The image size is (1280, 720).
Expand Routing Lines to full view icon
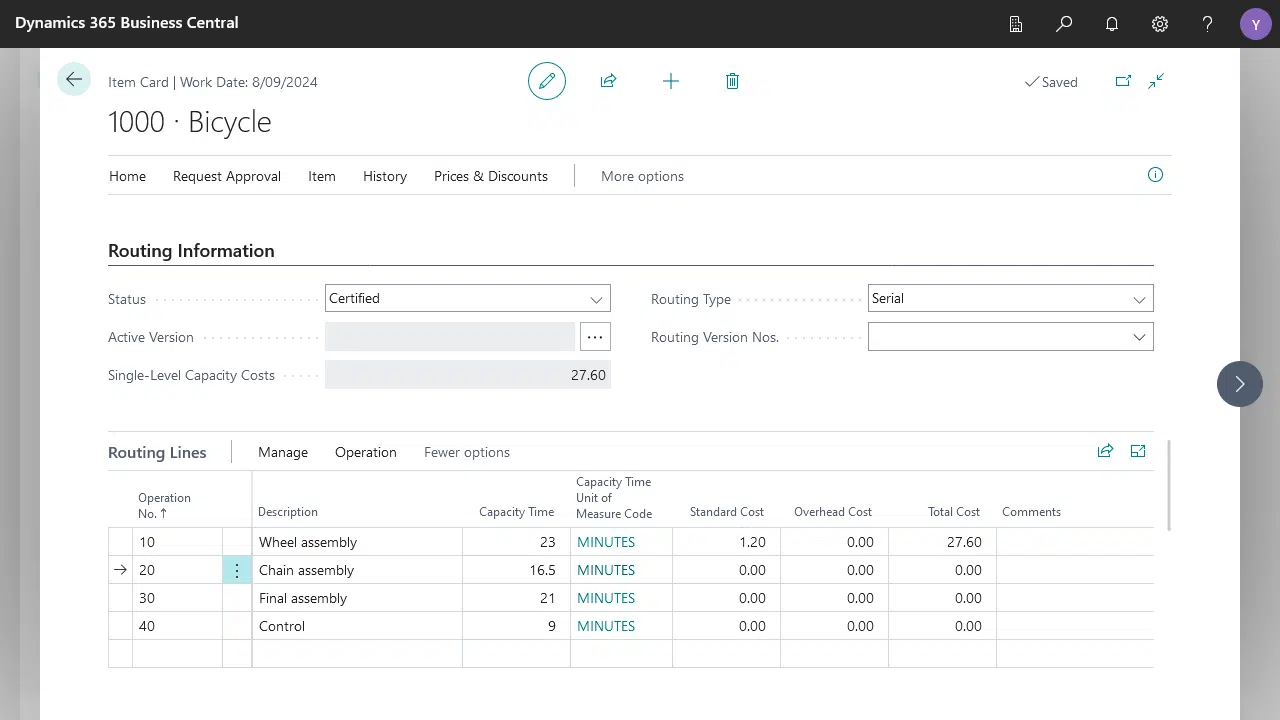(1138, 451)
